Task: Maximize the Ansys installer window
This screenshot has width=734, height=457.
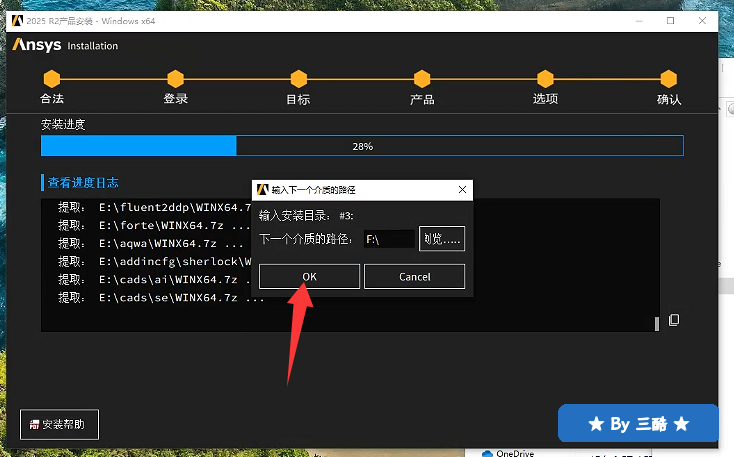Action: pos(670,21)
